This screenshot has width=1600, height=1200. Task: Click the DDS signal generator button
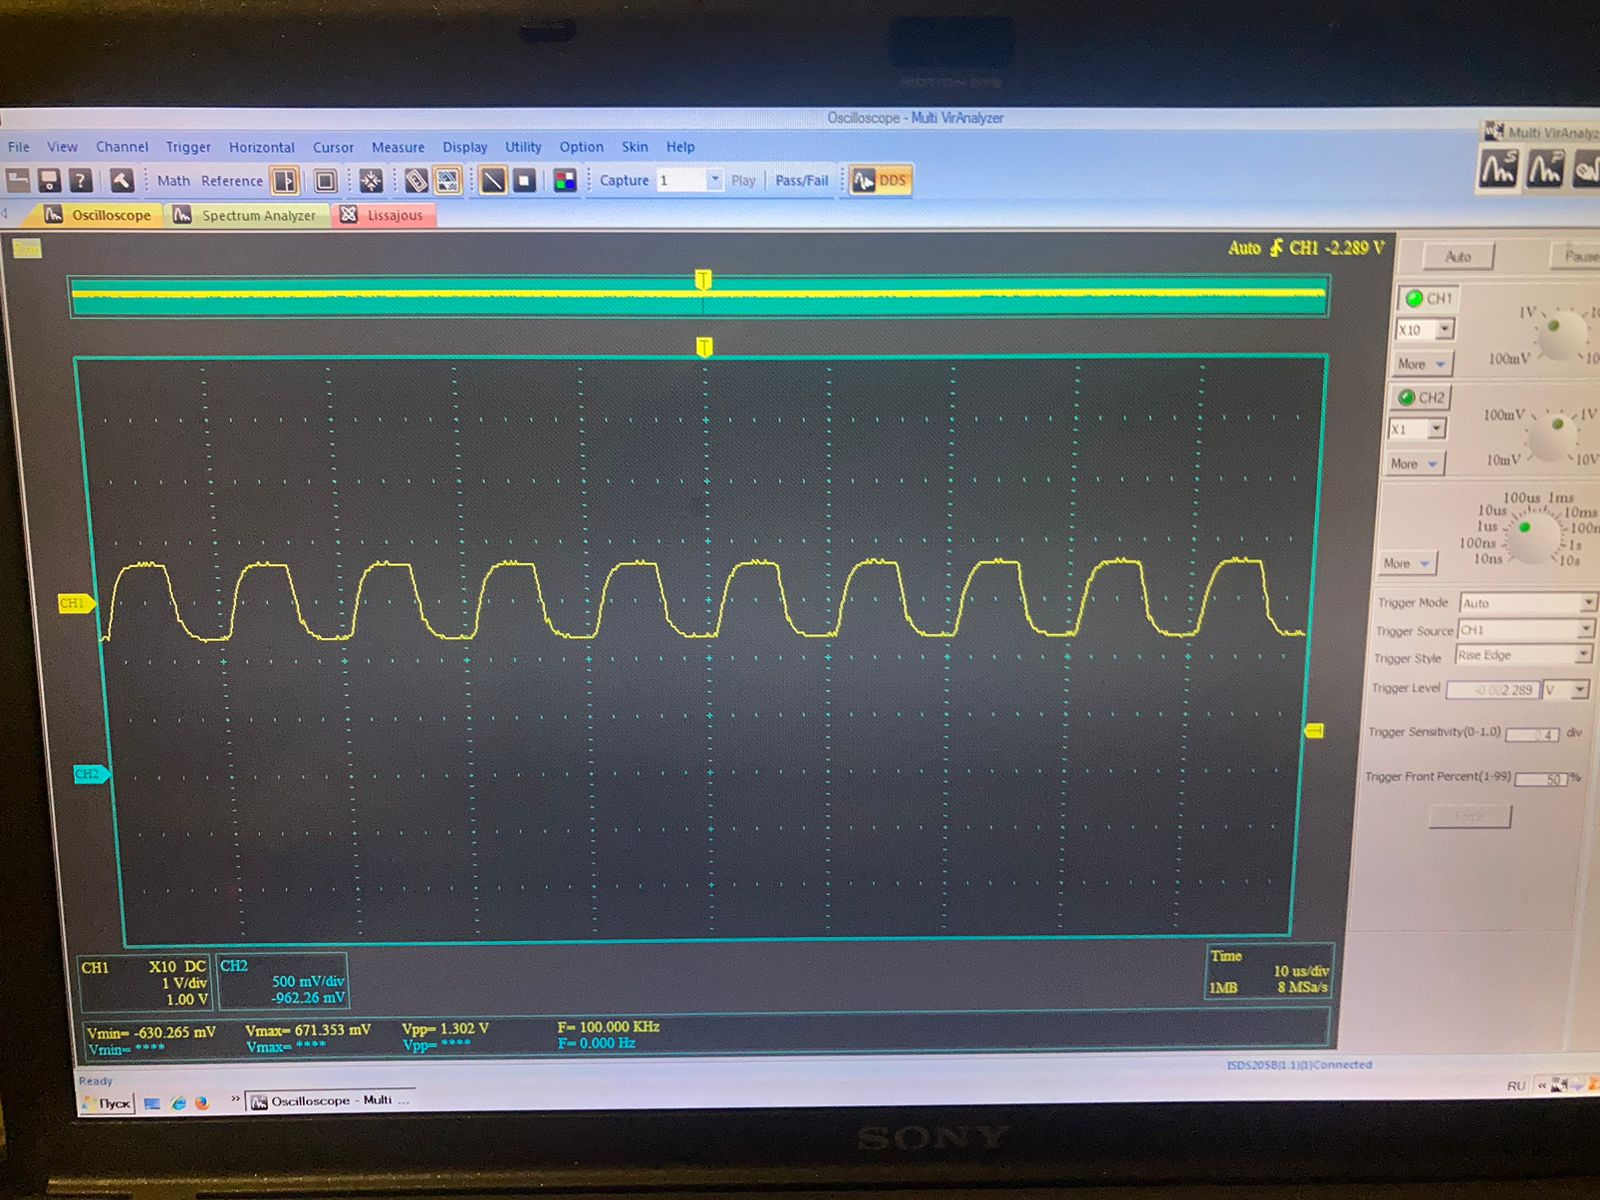[880, 181]
